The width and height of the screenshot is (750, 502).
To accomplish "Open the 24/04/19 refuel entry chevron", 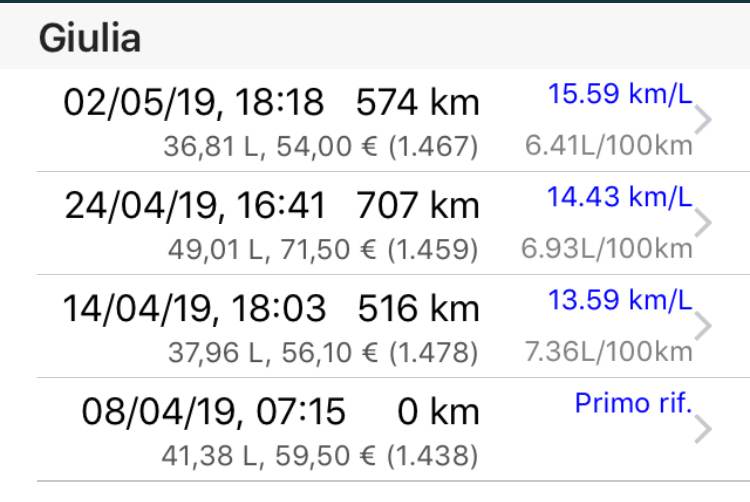I will [x=703, y=222].
